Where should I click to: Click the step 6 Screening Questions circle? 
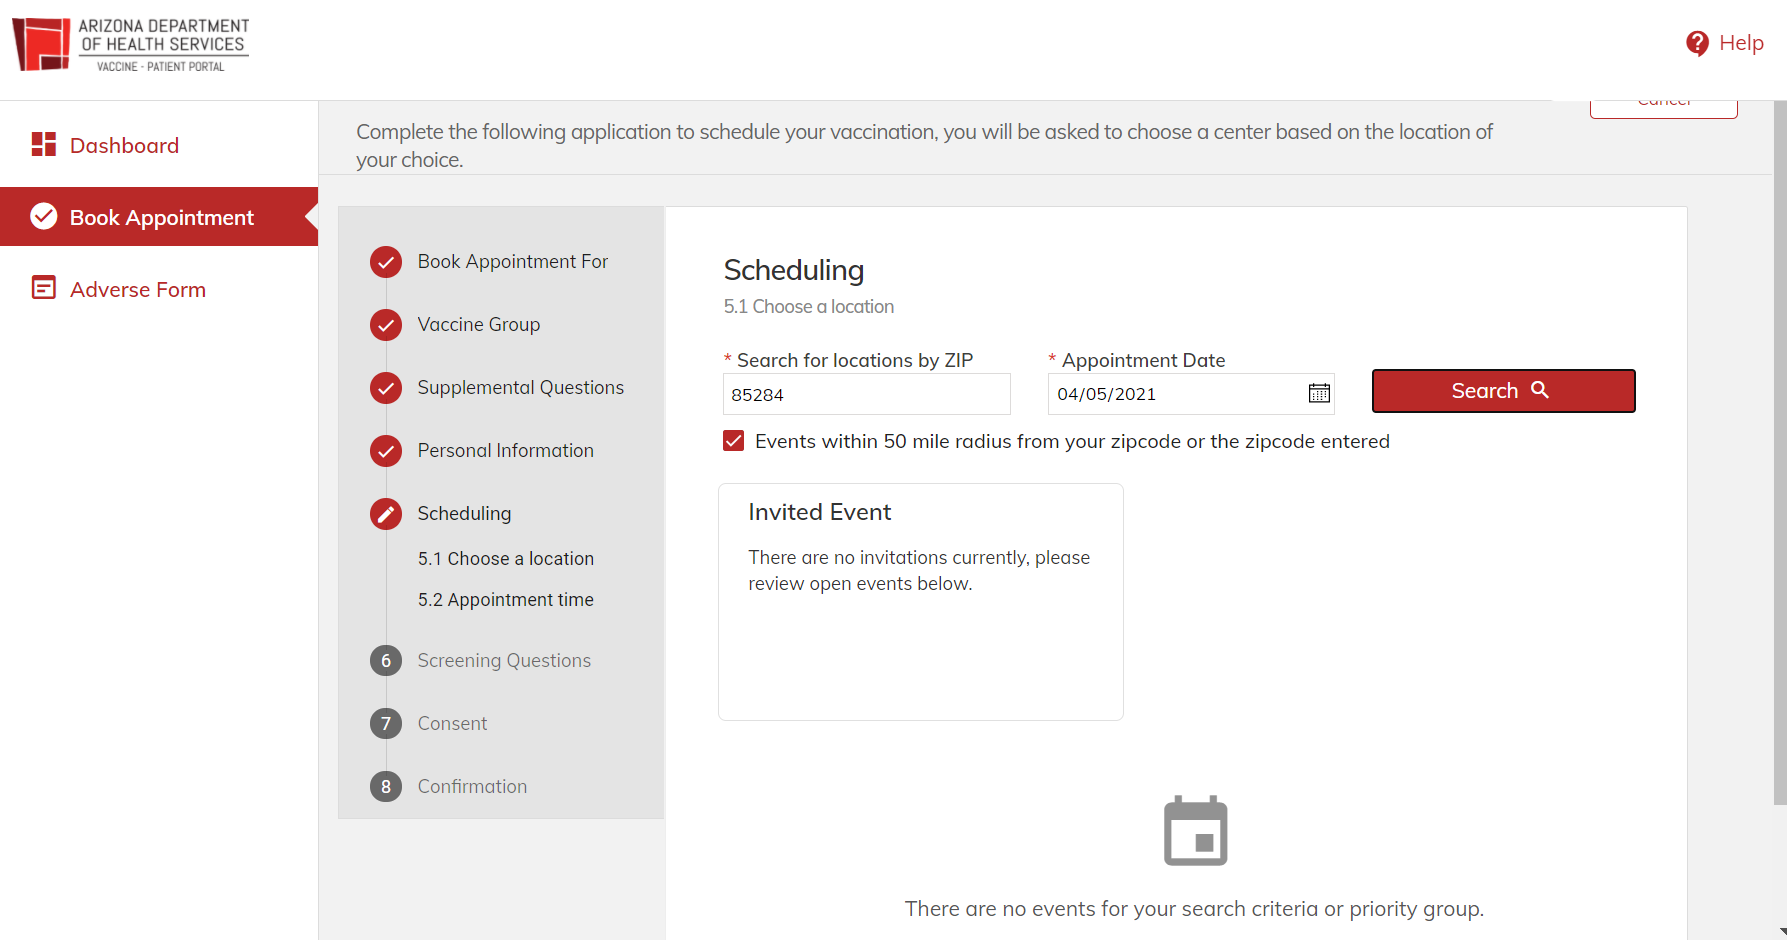[x=386, y=661]
